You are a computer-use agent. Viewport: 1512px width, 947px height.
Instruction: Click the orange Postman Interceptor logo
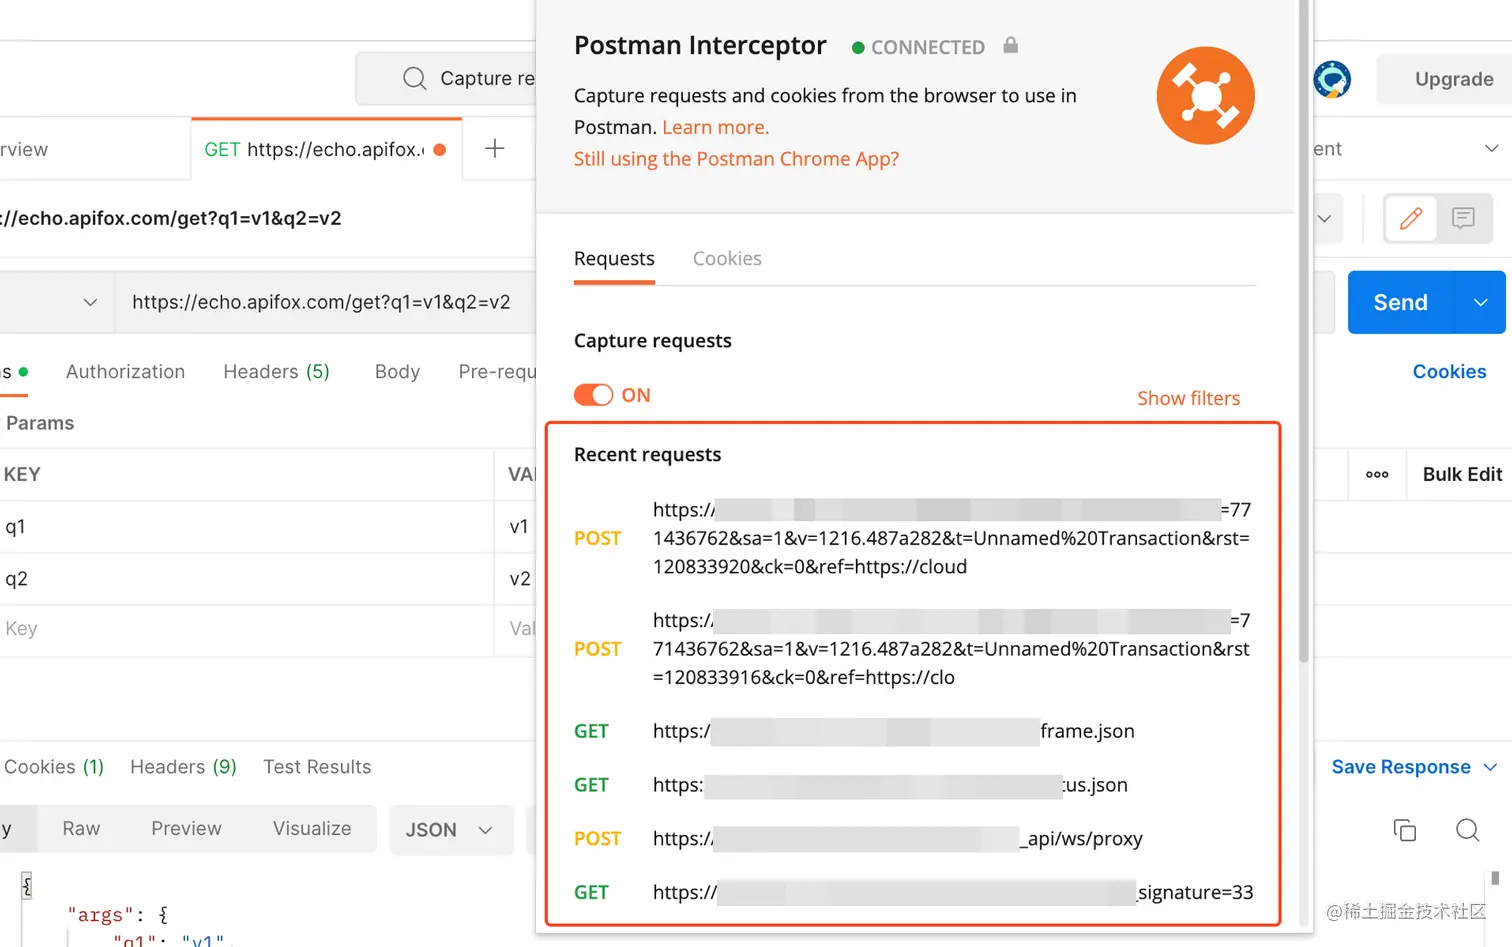coord(1205,95)
